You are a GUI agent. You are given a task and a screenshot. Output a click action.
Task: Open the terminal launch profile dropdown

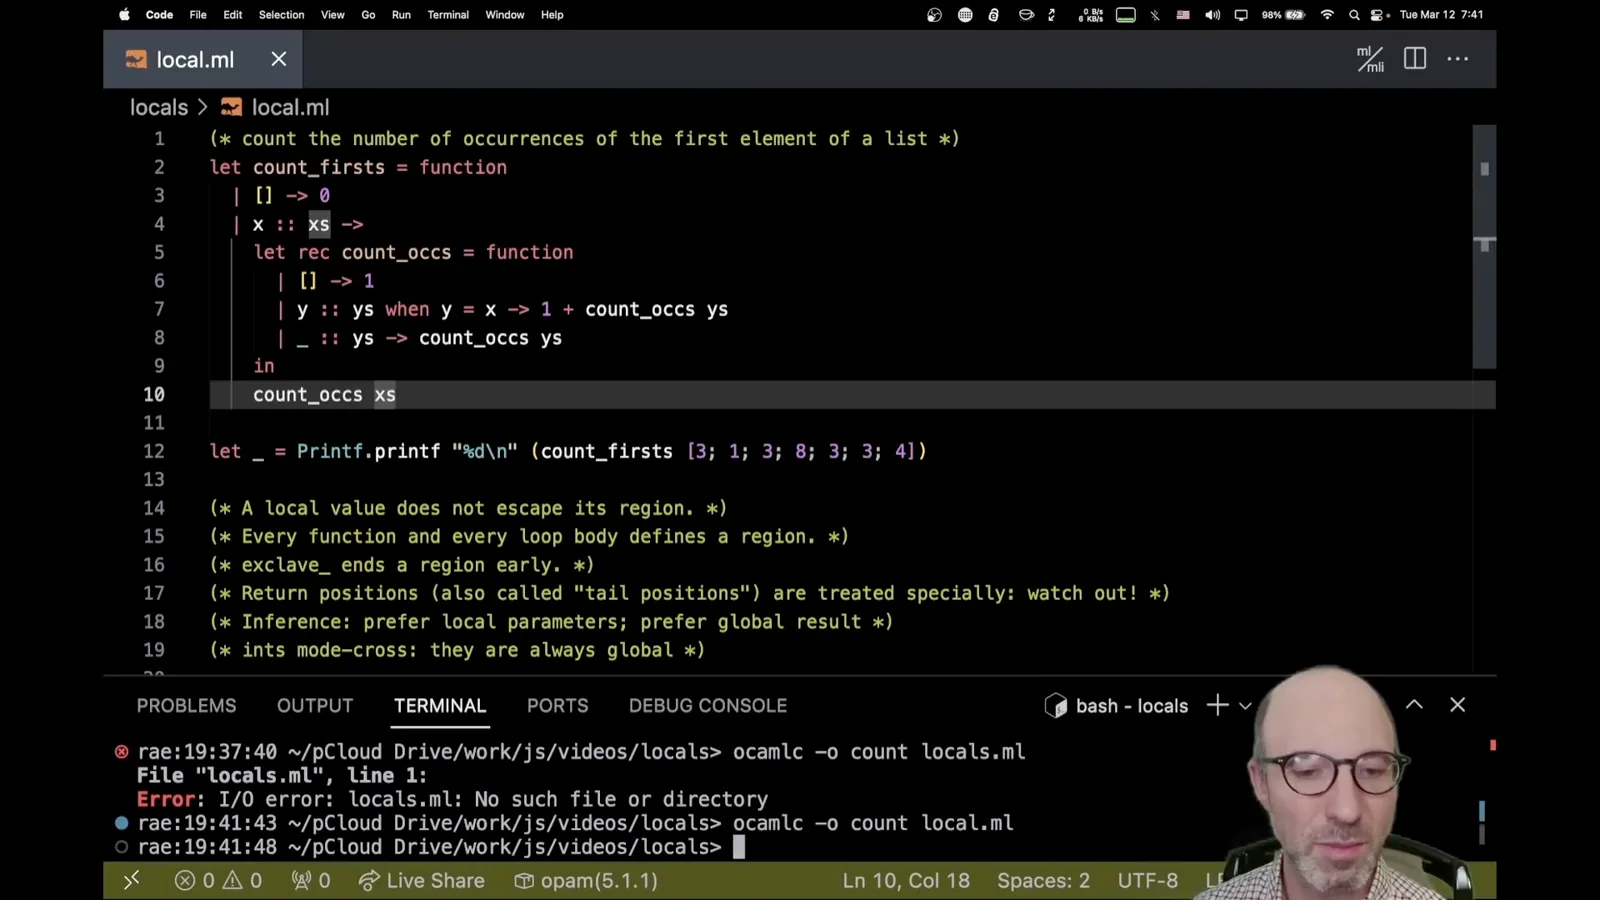click(x=1245, y=706)
